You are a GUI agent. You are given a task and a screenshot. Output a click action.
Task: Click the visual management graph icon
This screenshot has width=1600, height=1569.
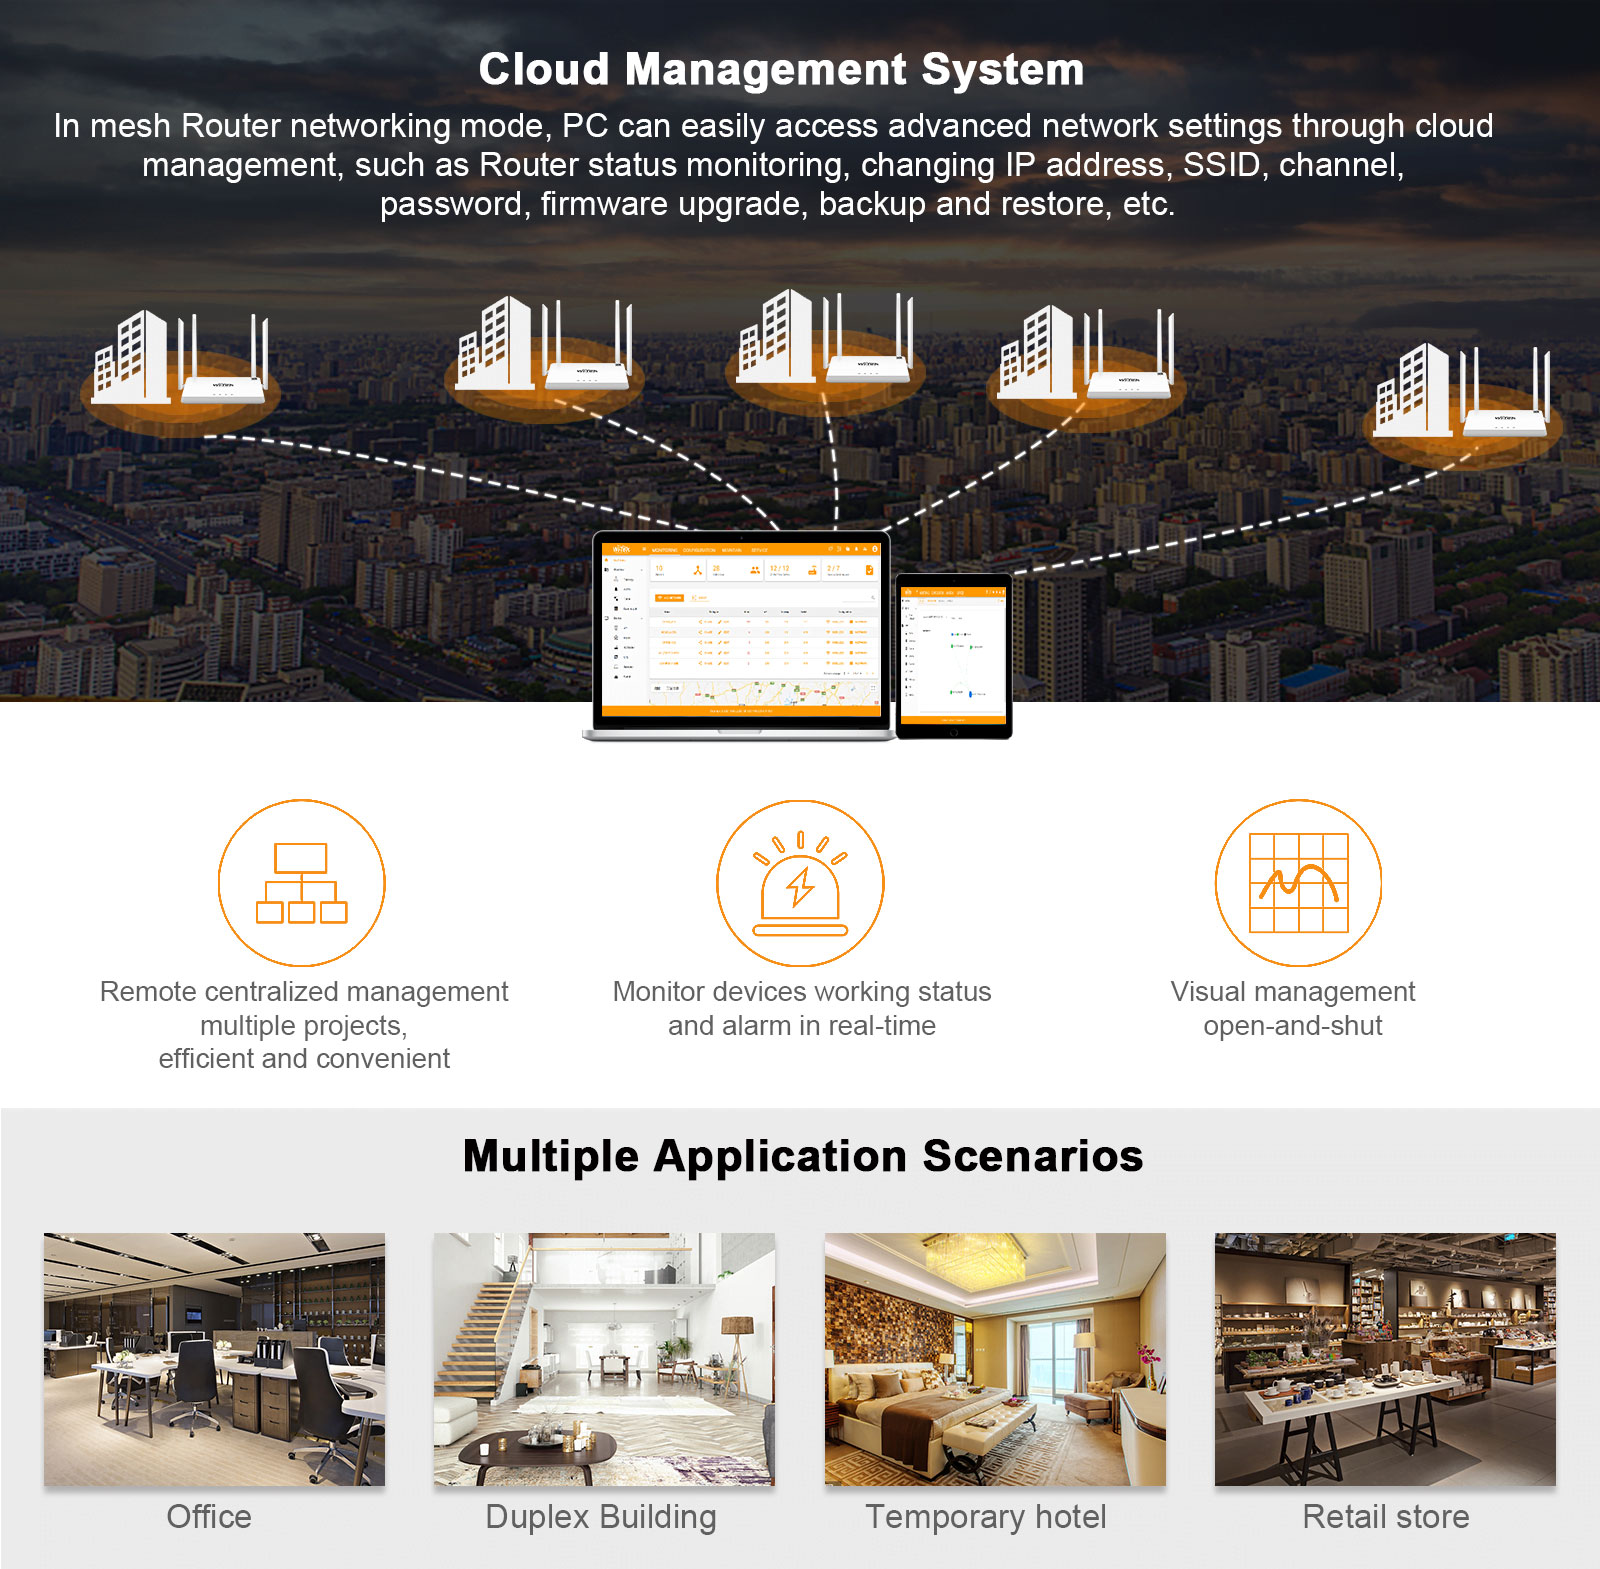(x=1298, y=883)
